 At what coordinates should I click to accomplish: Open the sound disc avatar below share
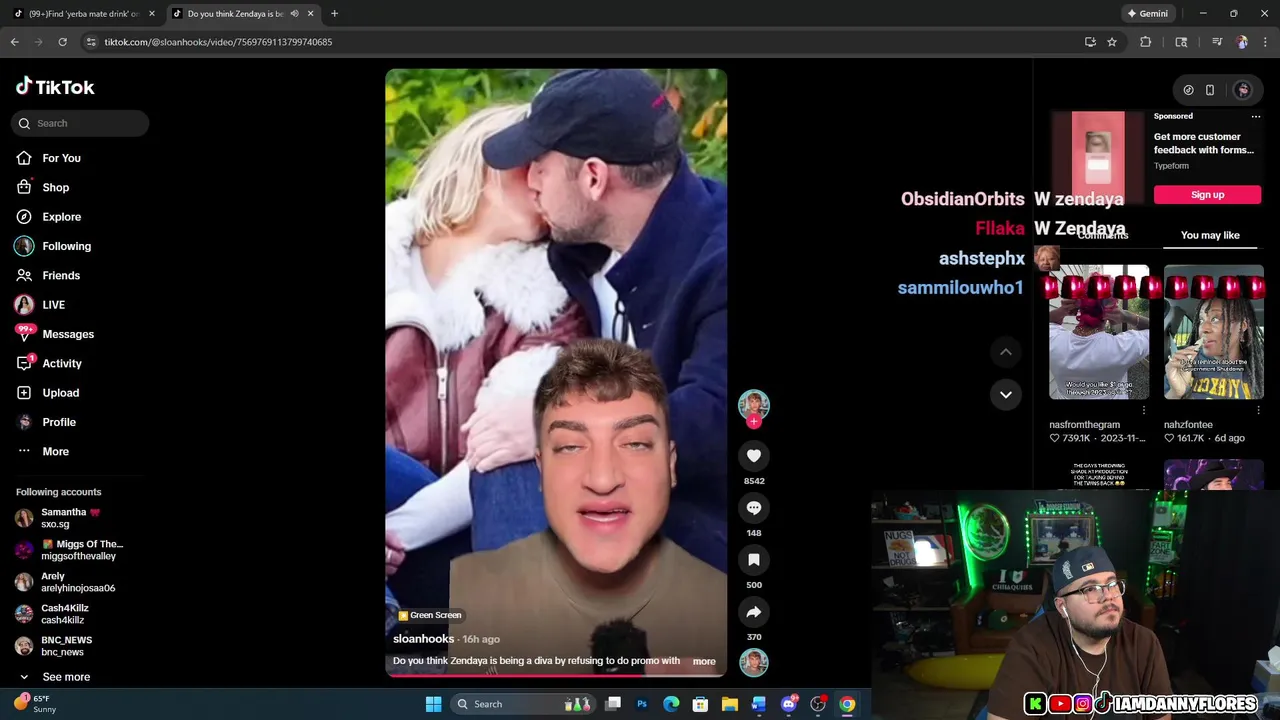(x=754, y=662)
